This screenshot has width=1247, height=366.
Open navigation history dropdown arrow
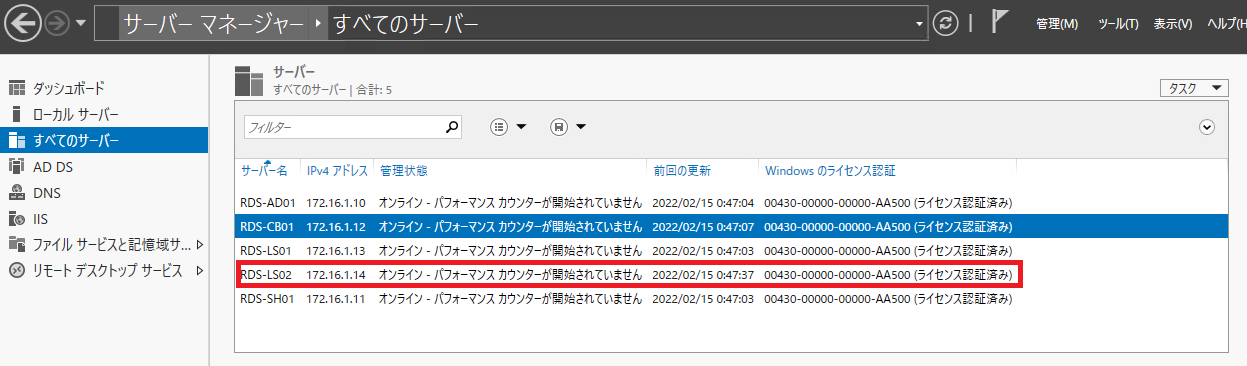(80, 23)
